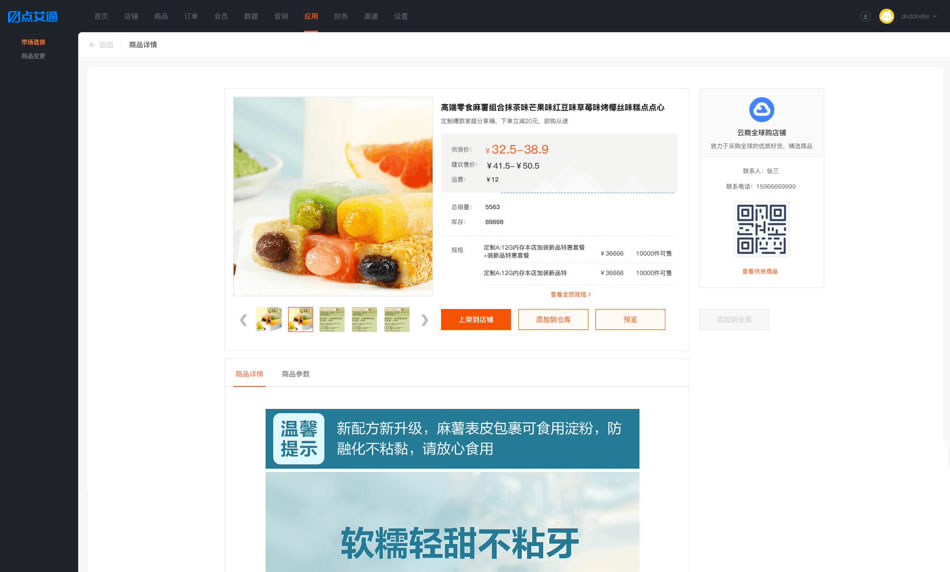Open the dodobebe account dropdown
The height and width of the screenshot is (572, 950).
(918, 16)
